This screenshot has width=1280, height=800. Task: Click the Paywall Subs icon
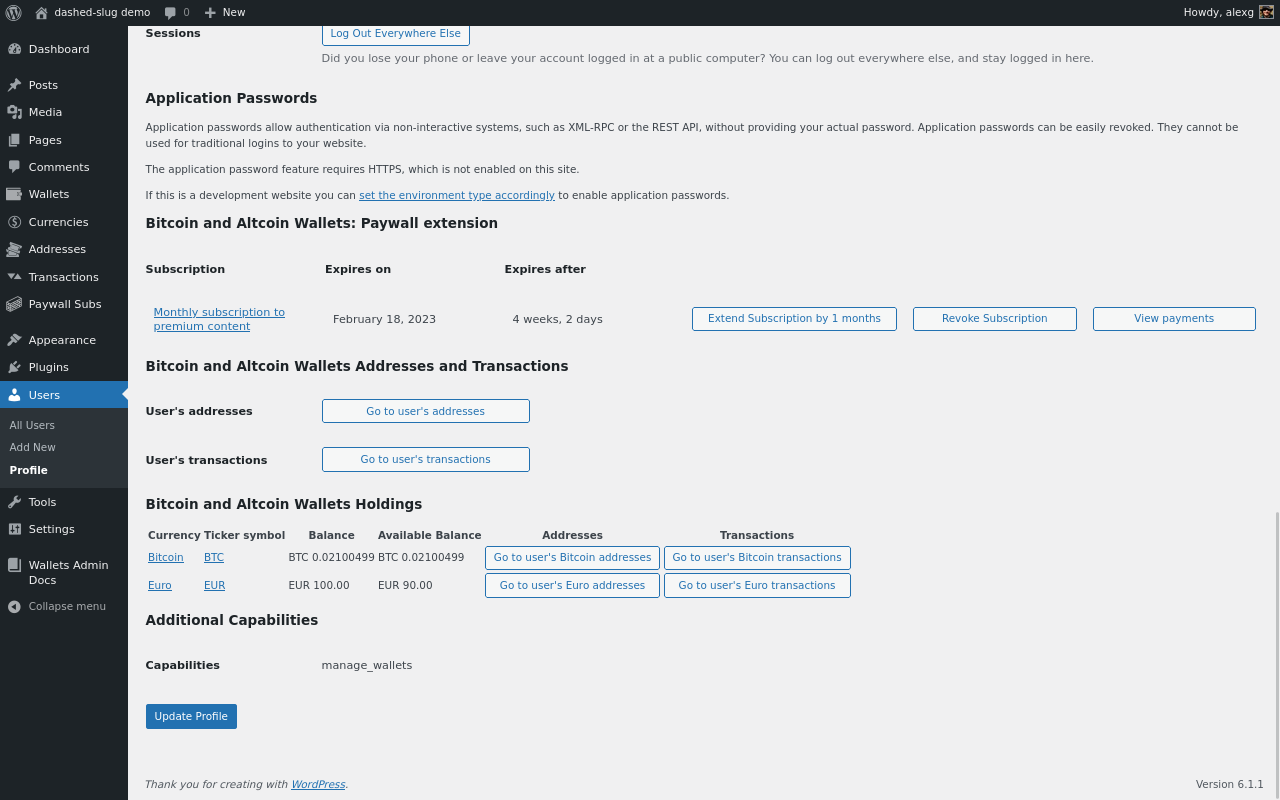point(14,304)
